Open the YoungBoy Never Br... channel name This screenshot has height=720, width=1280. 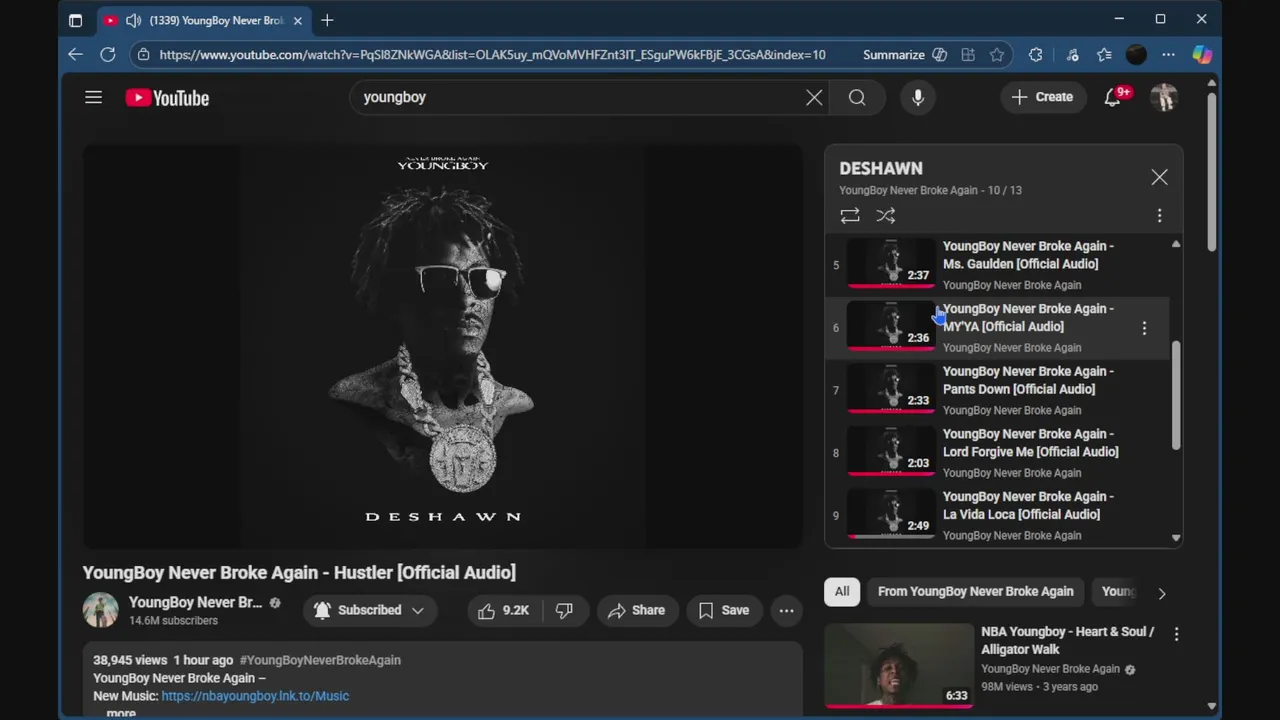[x=195, y=602]
